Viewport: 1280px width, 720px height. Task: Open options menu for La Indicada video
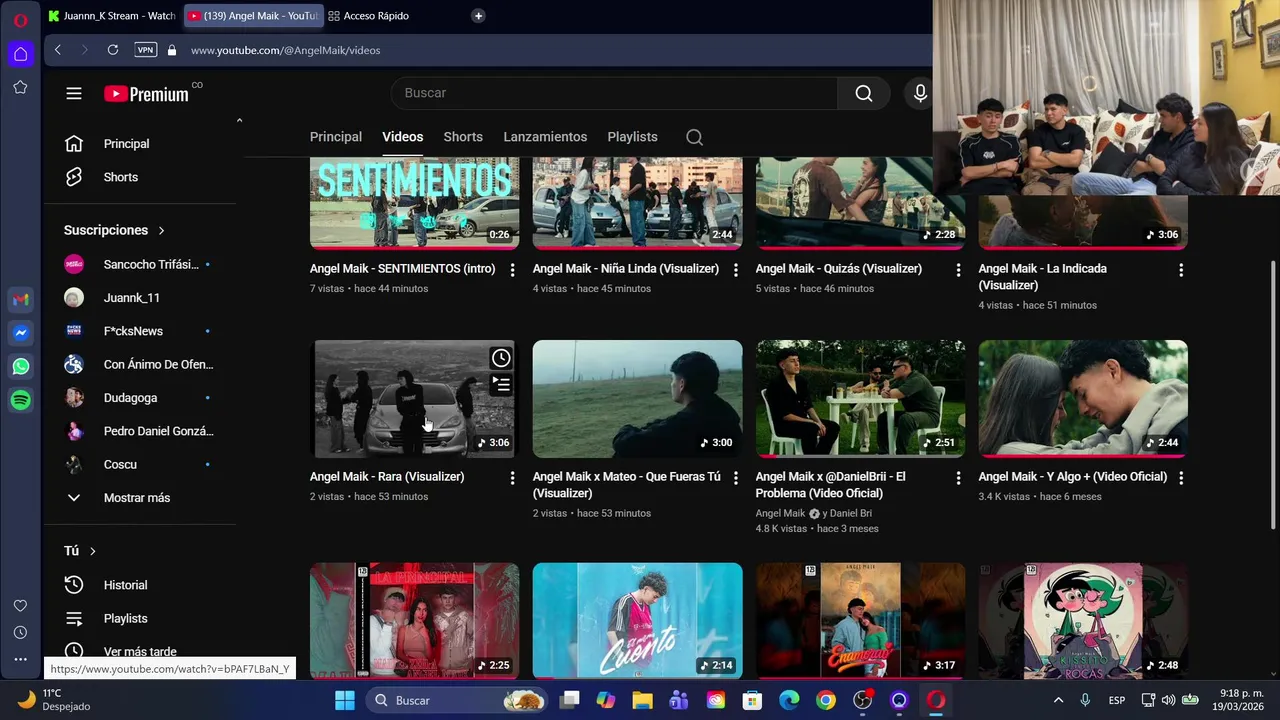click(x=1181, y=270)
